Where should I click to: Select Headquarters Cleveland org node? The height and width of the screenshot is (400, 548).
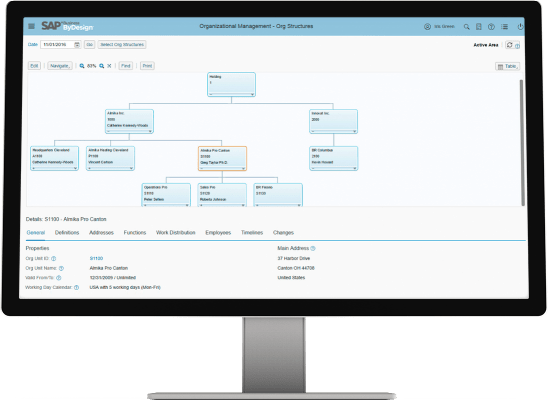pyautogui.click(x=55, y=158)
